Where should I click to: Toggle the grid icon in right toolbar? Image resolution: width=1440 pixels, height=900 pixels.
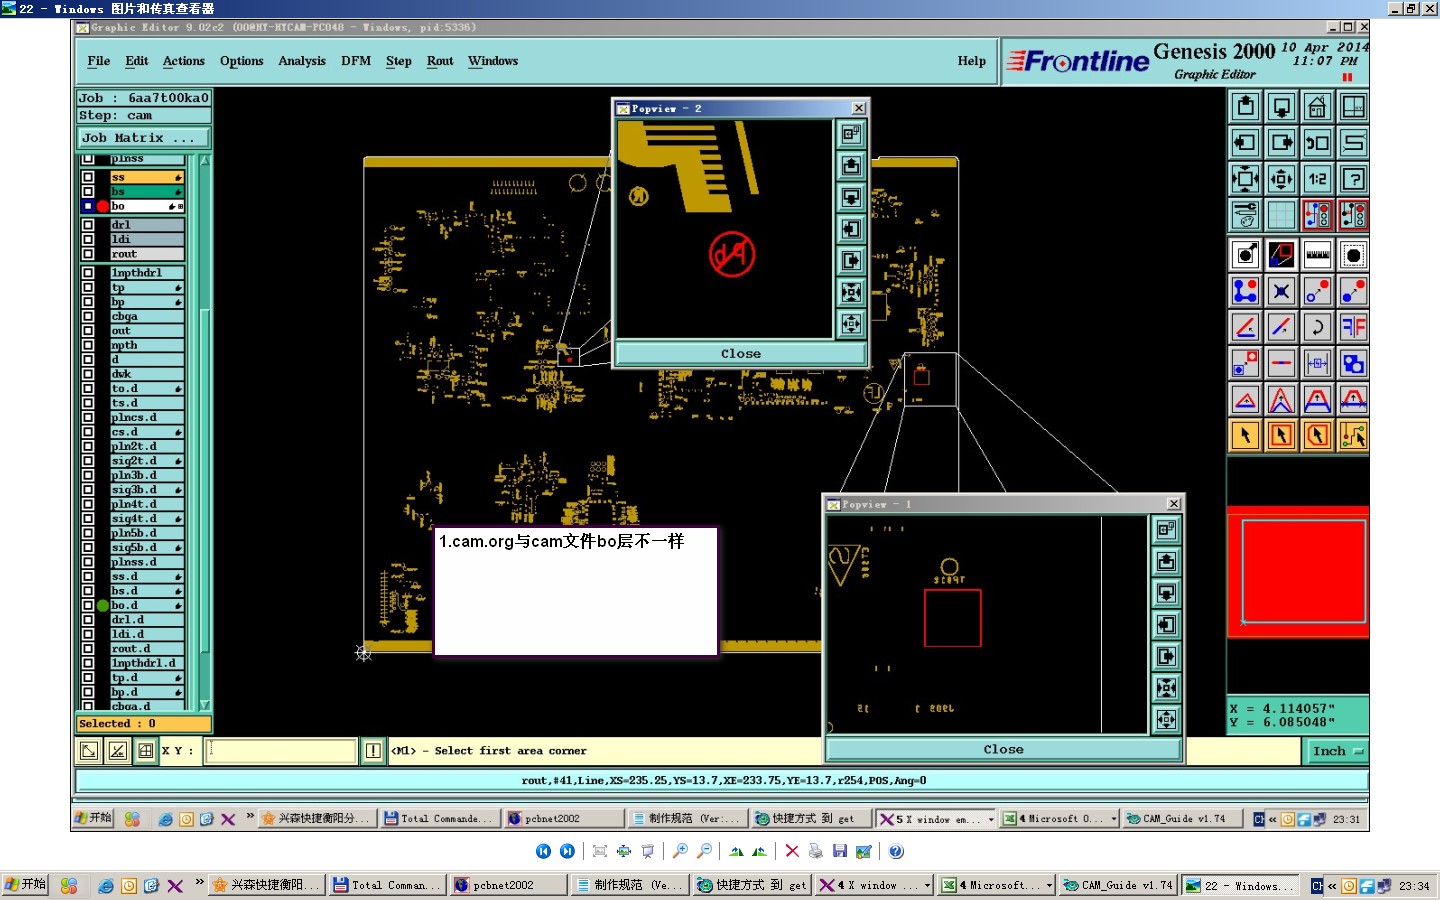coord(1281,215)
